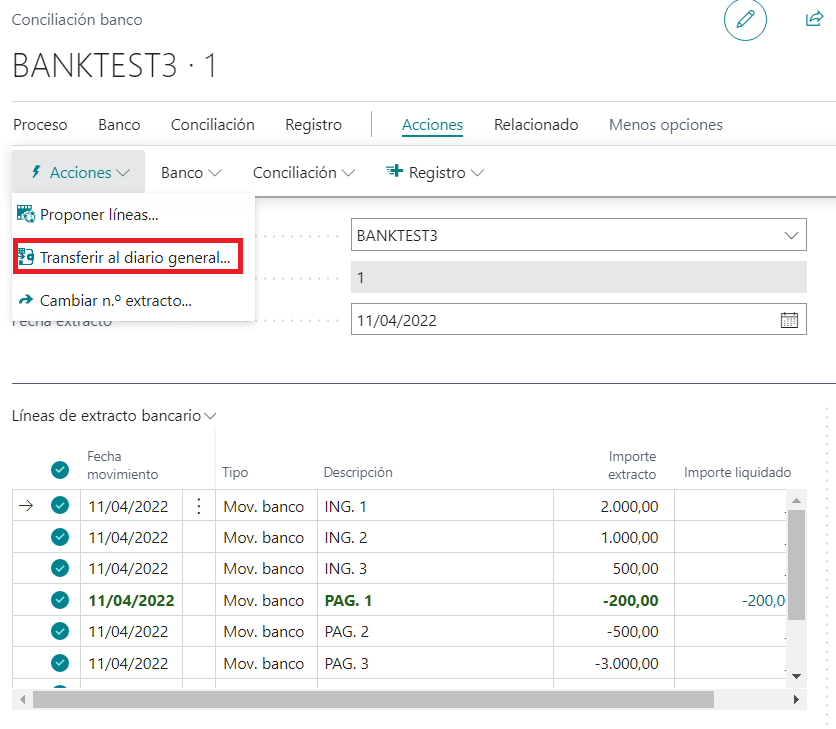Toggle the check circle on the PAG. 1 line
The image size is (836, 729).
(59, 600)
